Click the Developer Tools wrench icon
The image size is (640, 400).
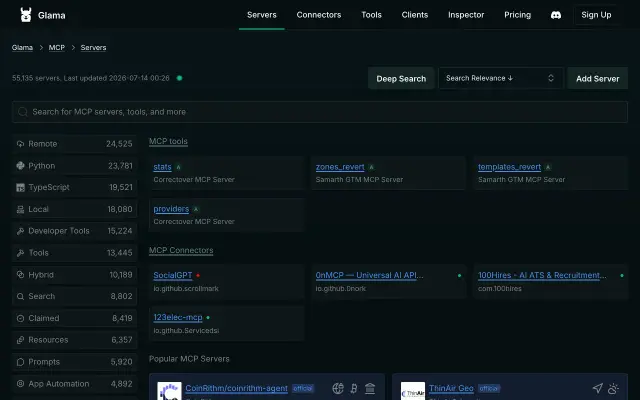[x=20, y=231]
